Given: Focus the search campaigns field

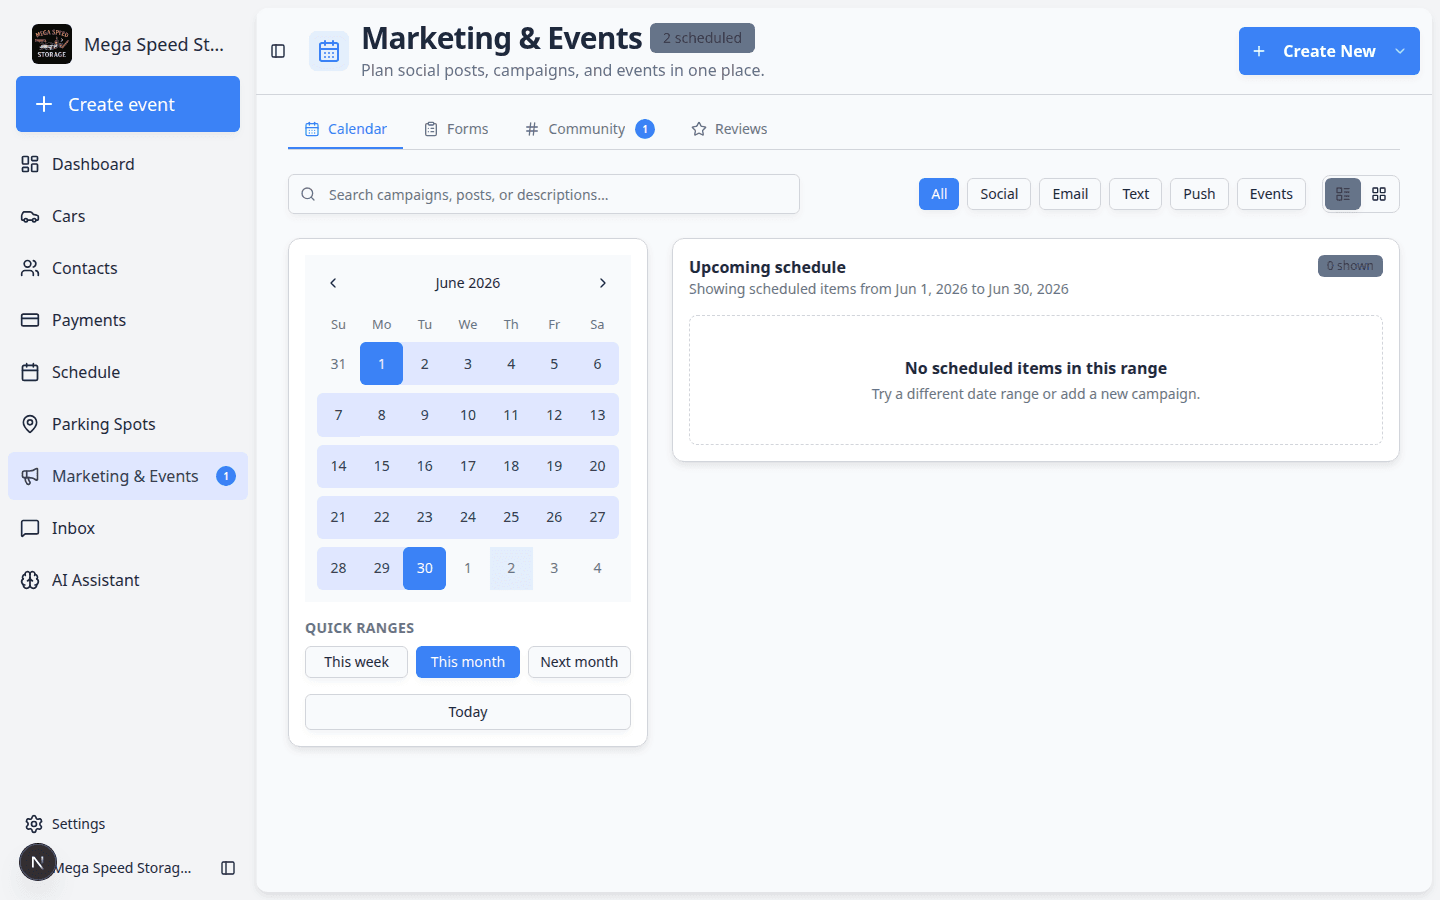Looking at the screenshot, I should click(x=544, y=194).
